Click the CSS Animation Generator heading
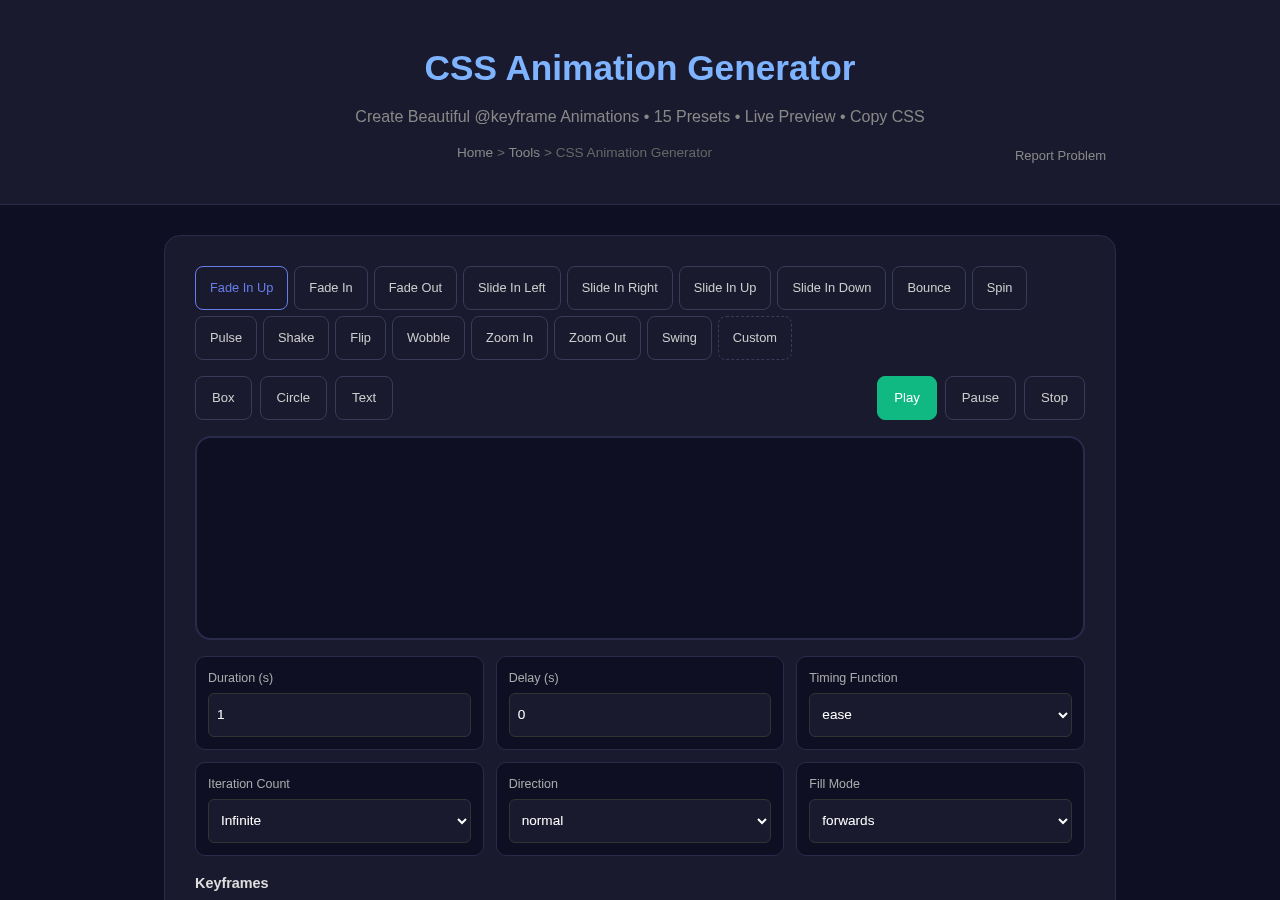Viewport: 1280px width, 900px height. click(x=640, y=68)
